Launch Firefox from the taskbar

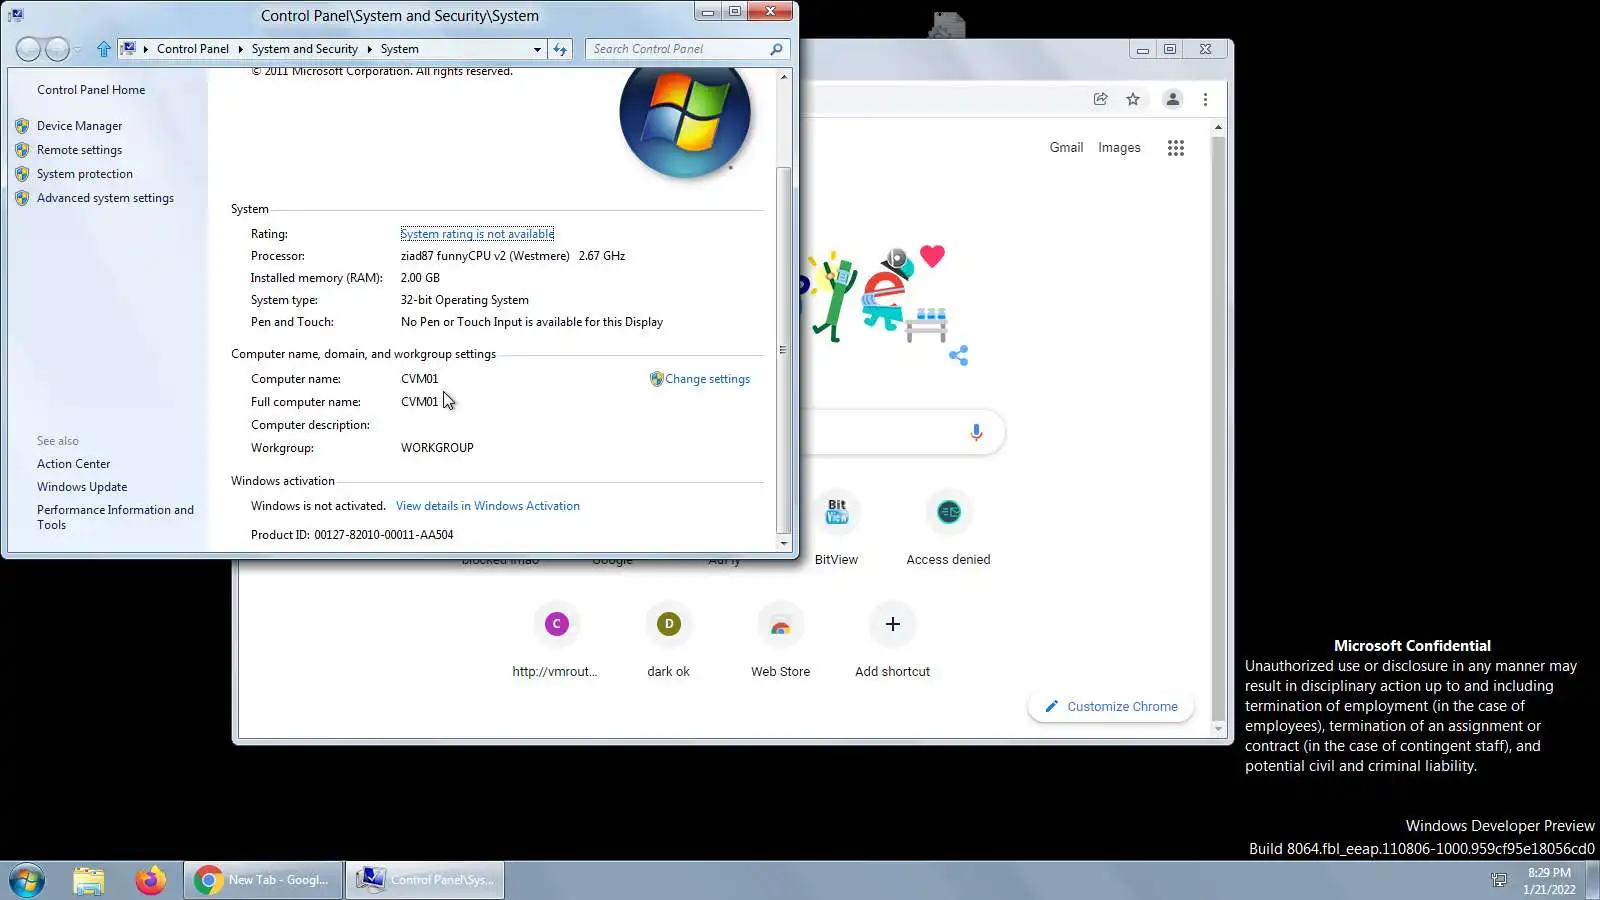[151, 881]
